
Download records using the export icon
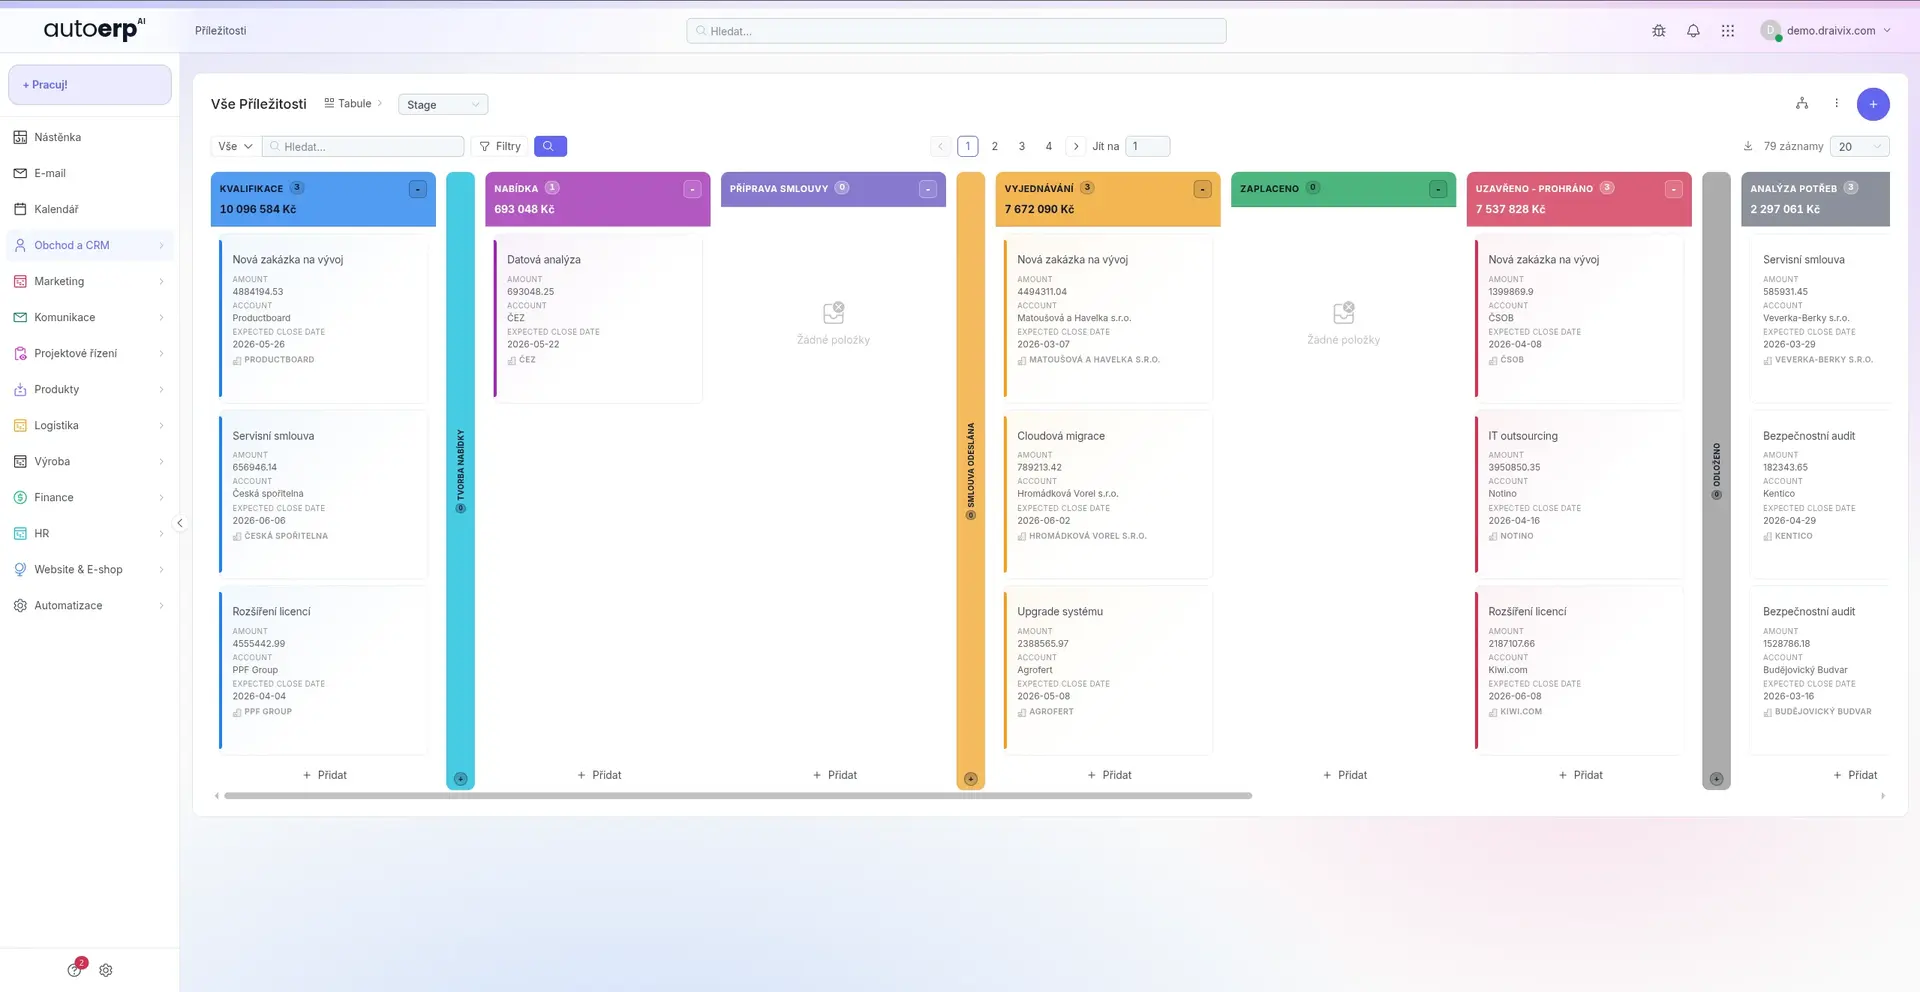(1747, 146)
